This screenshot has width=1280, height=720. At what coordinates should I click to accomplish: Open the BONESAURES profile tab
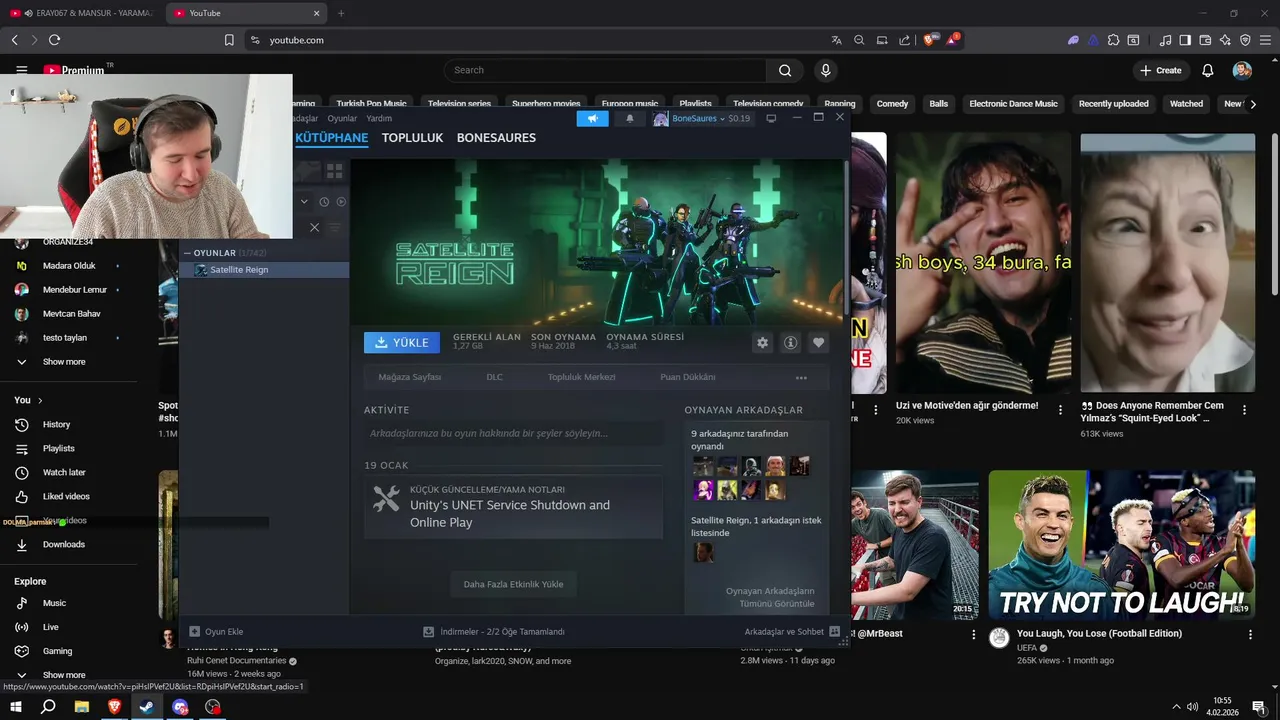[x=496, y=138]
